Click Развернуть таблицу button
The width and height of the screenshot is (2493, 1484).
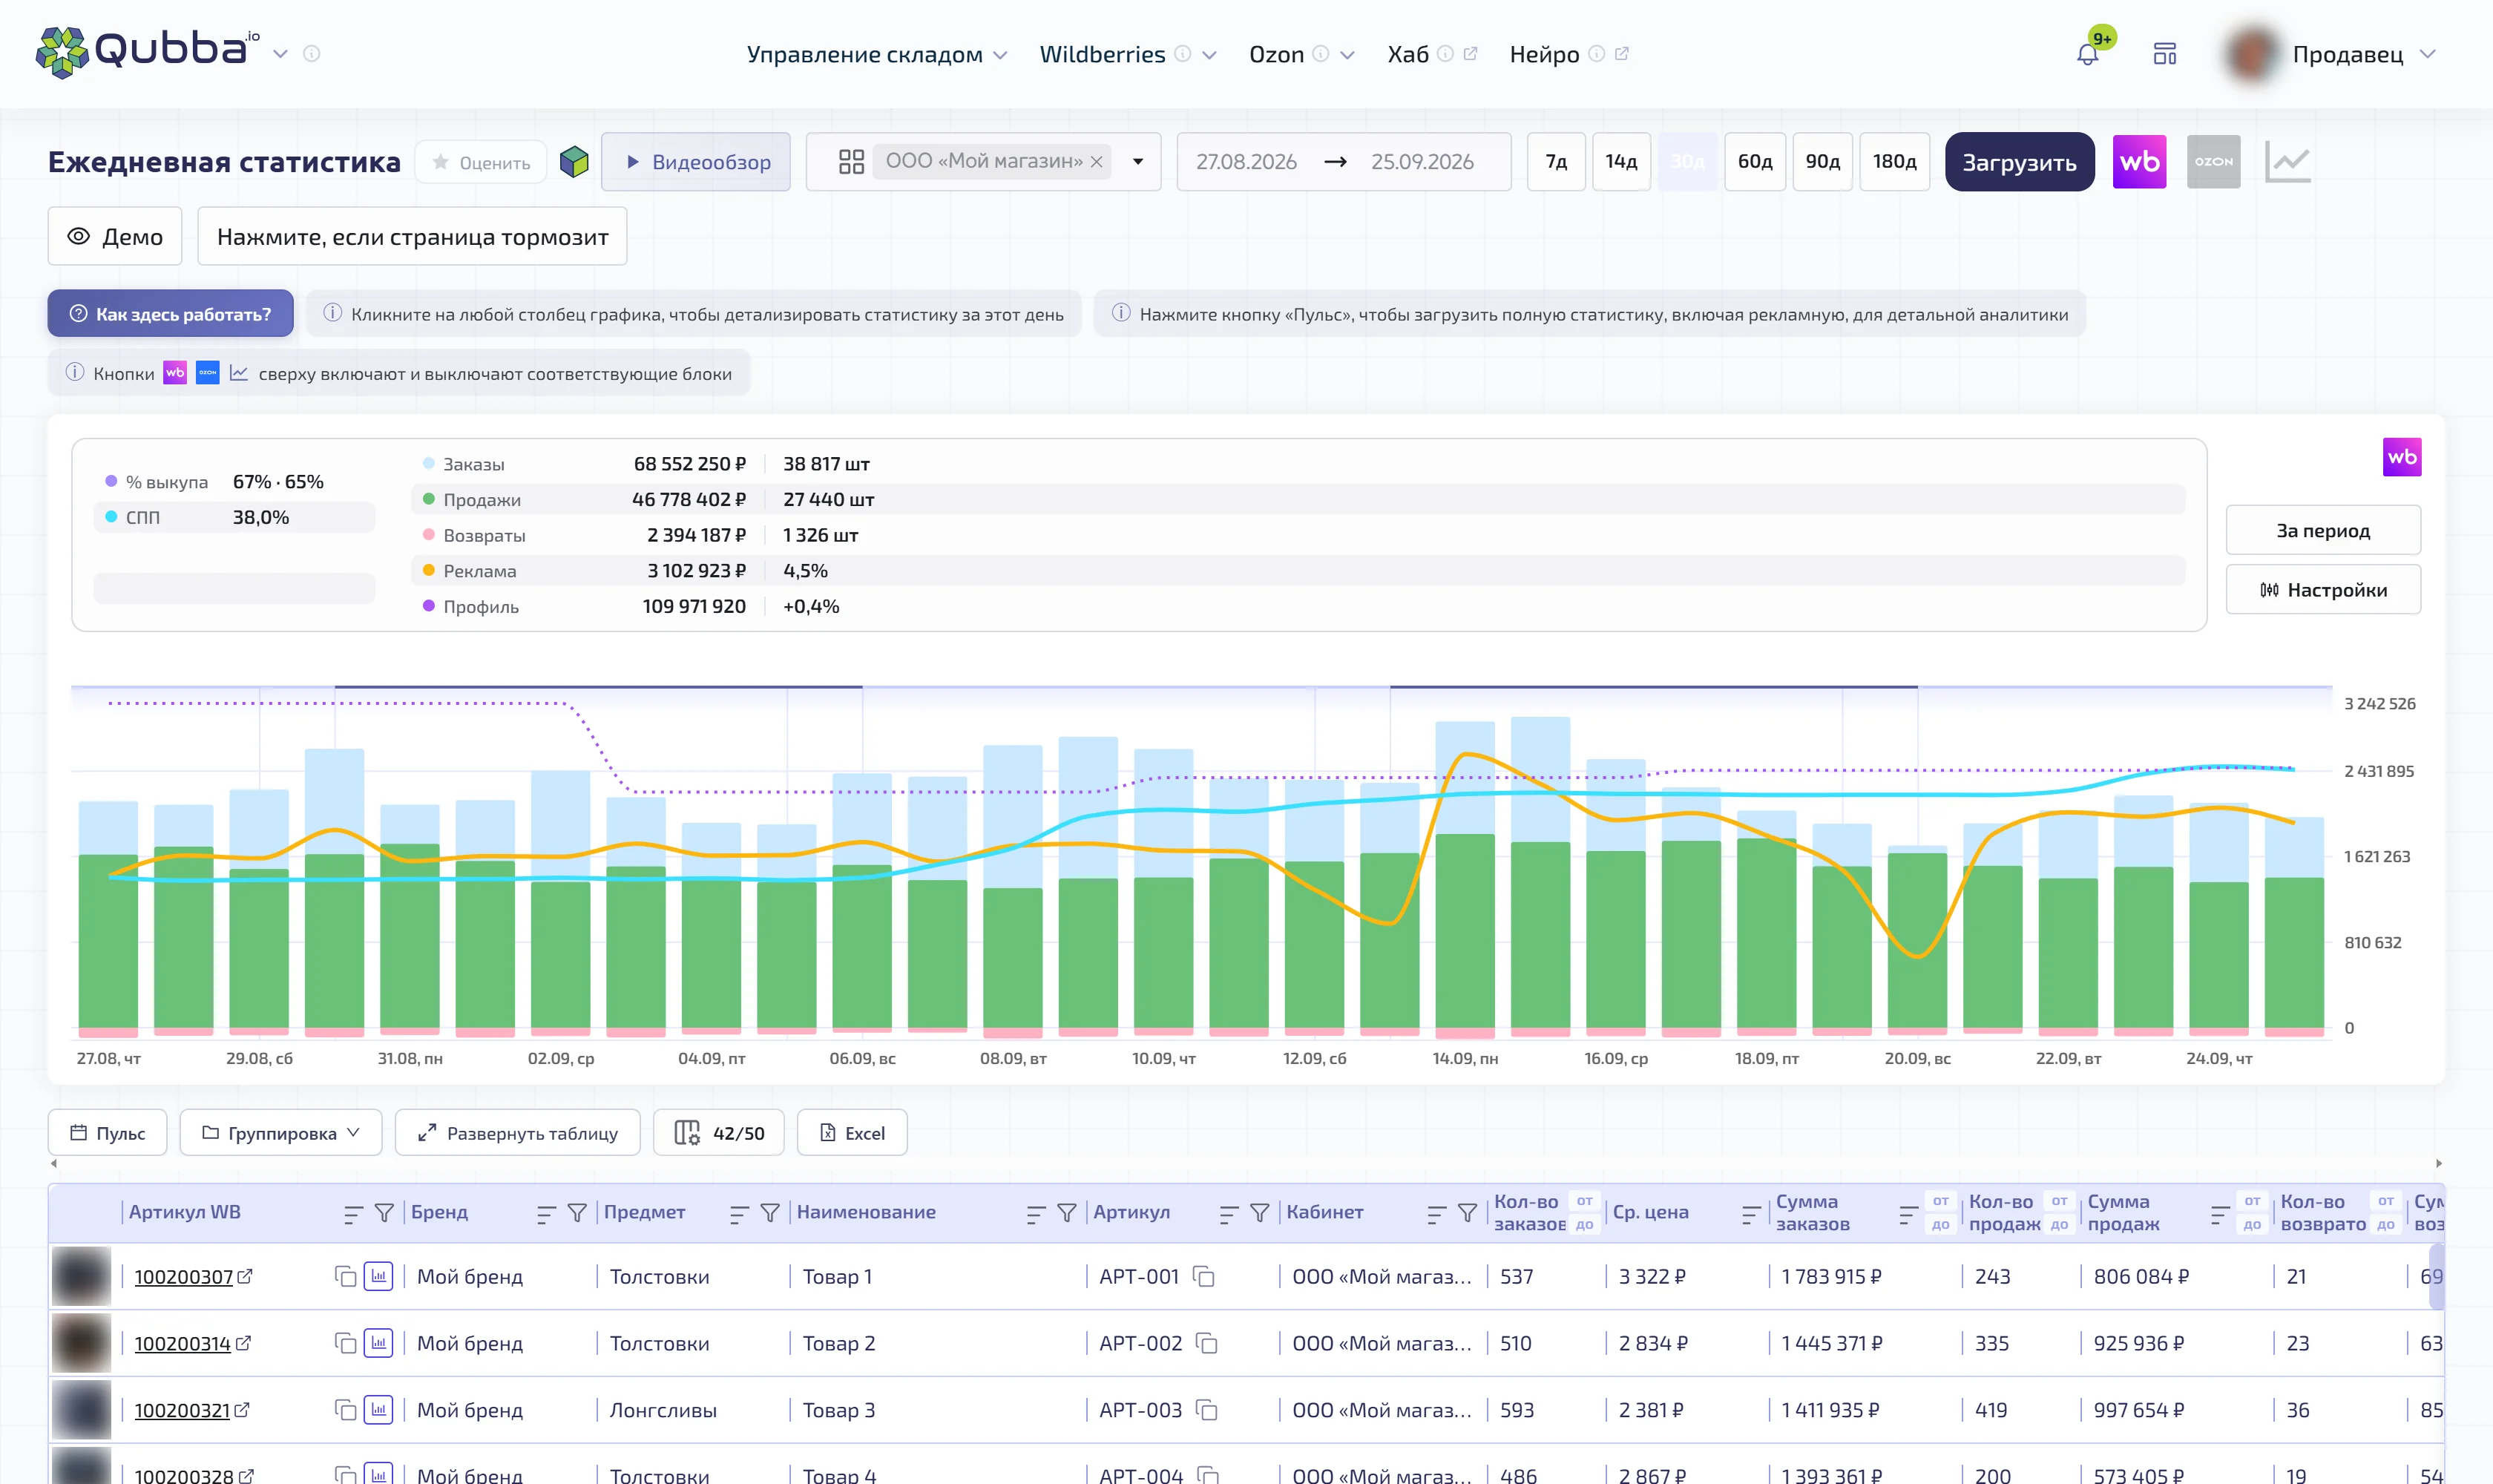click(x=517, y=1133)
